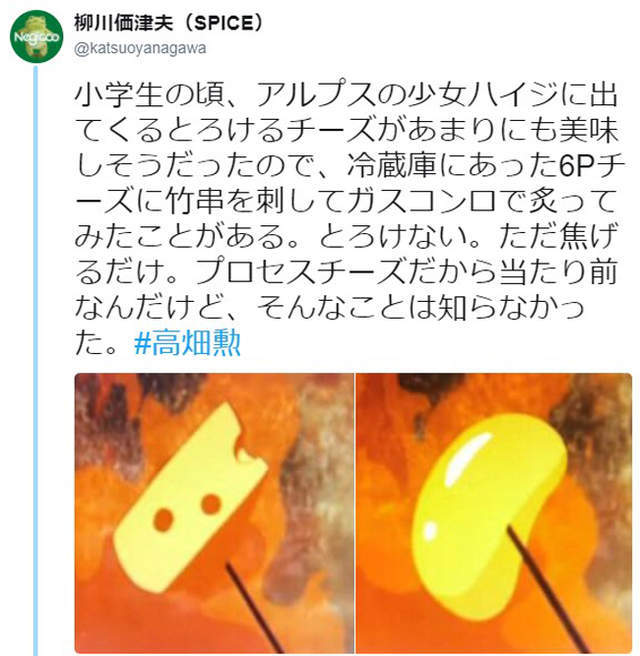Click the first tweet line starting with 小学生の頃

(346, 95)
